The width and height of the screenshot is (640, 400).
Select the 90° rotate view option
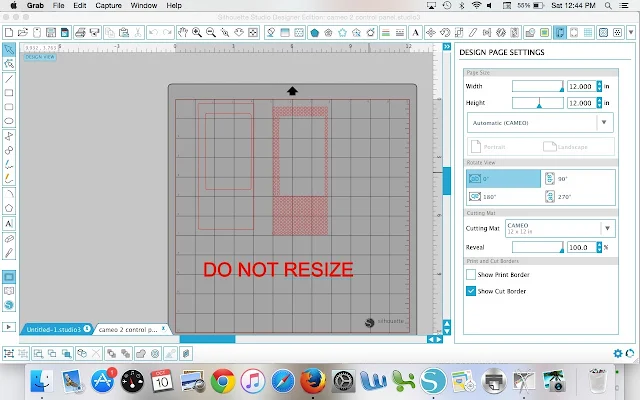point(578,179)
